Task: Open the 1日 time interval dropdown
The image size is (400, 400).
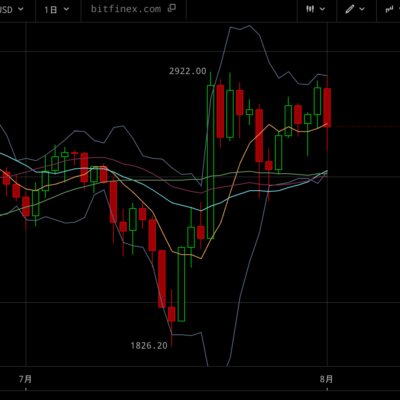Action: point(57,9)
